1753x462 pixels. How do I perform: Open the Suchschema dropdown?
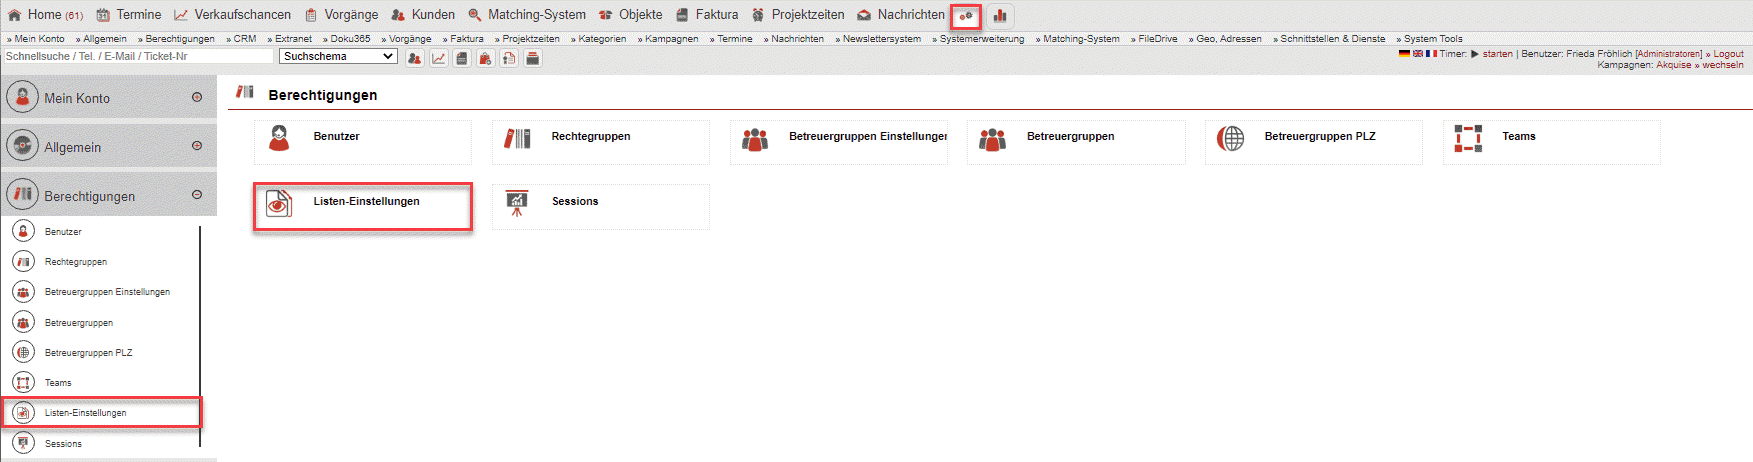[x=338, y=57]
